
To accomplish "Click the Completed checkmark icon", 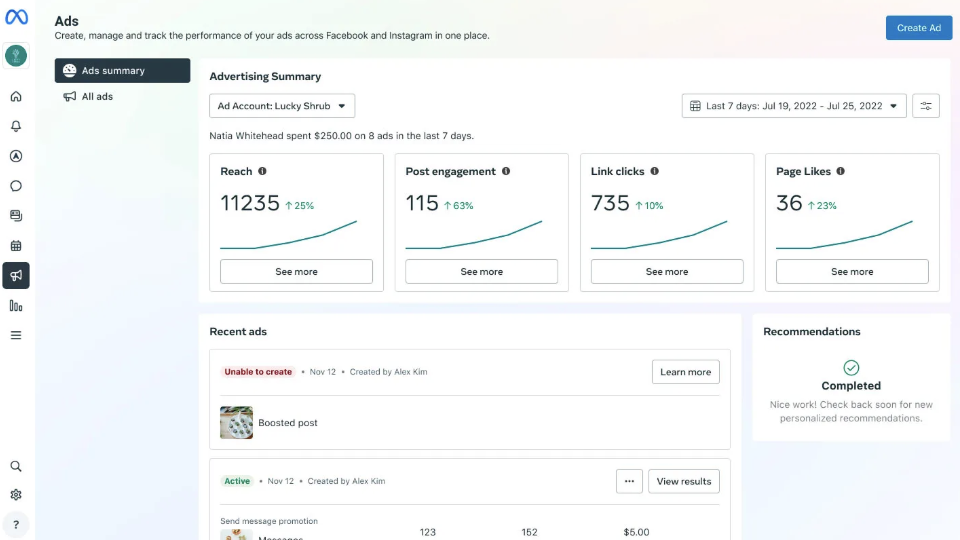I will pyautogui.click(x=851, y=367).
